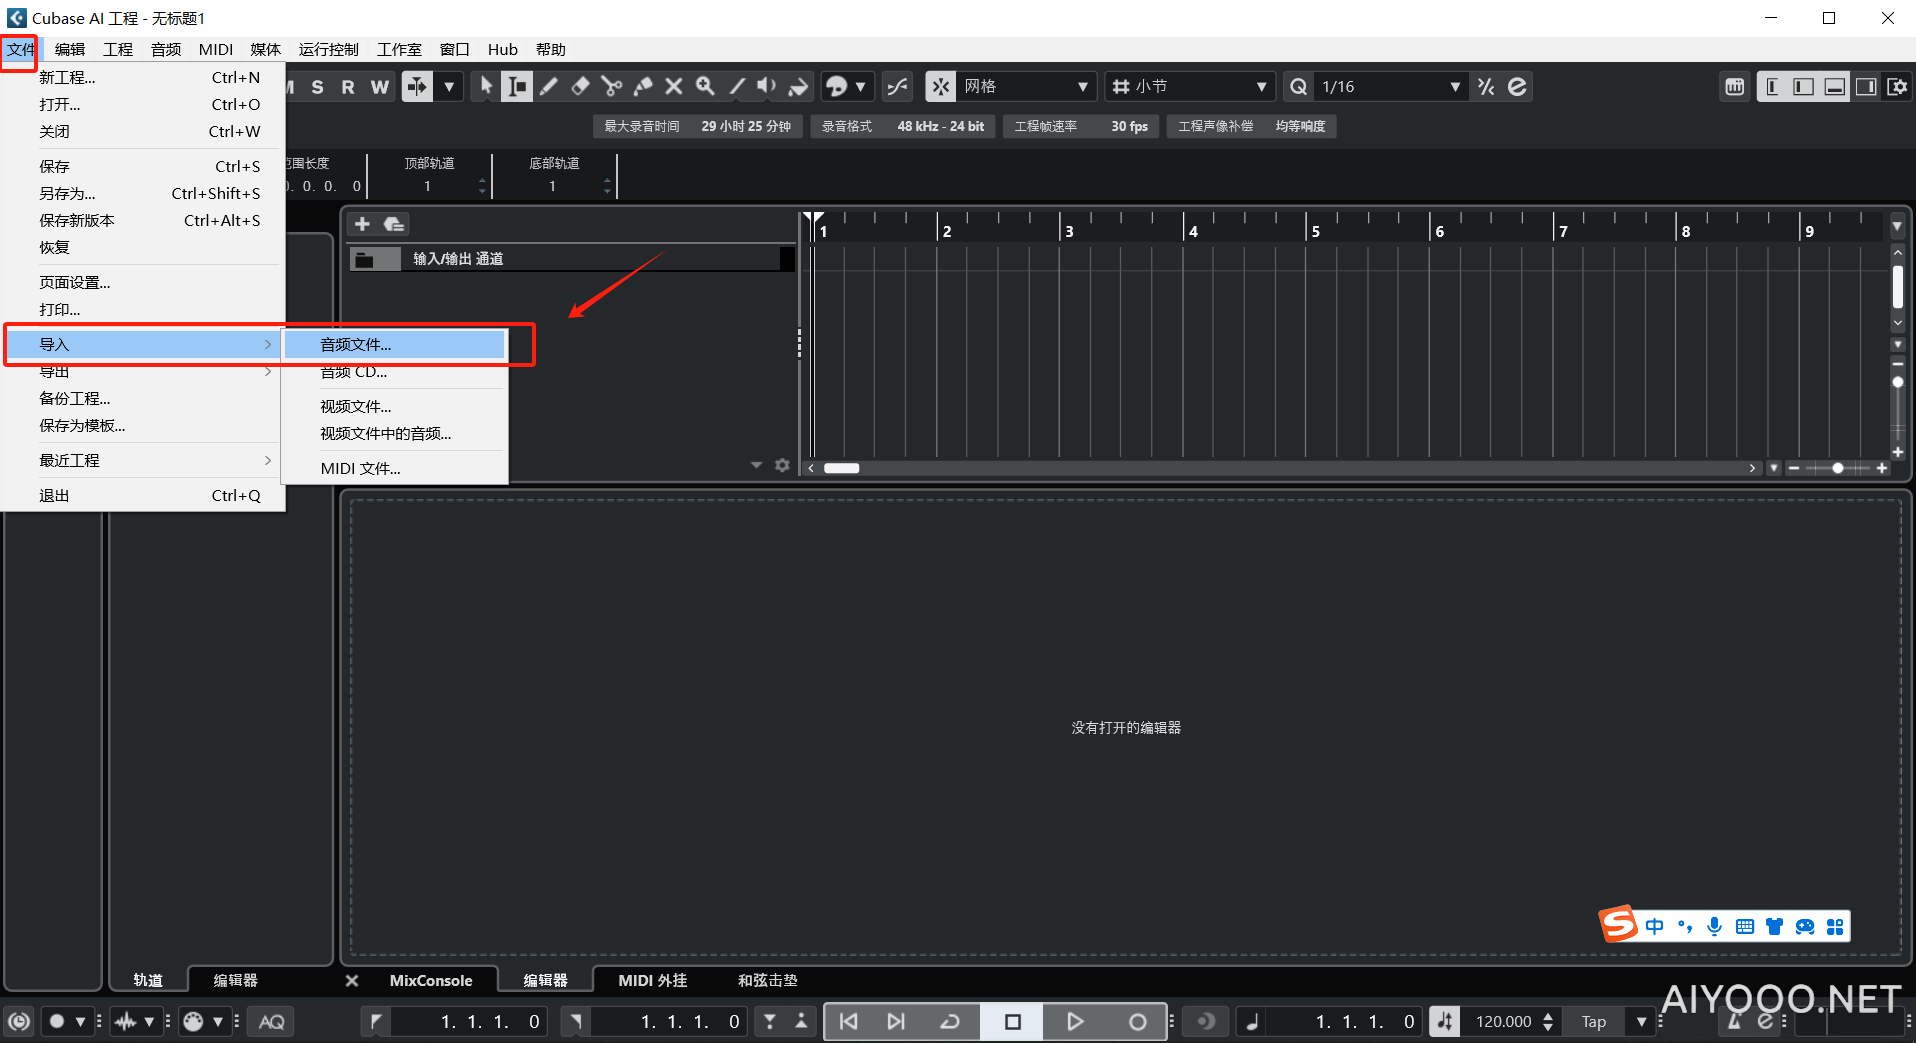Open the color selector dropdown arrow
This screenshot has height=1043, width=1916.
tap(860, 87)
